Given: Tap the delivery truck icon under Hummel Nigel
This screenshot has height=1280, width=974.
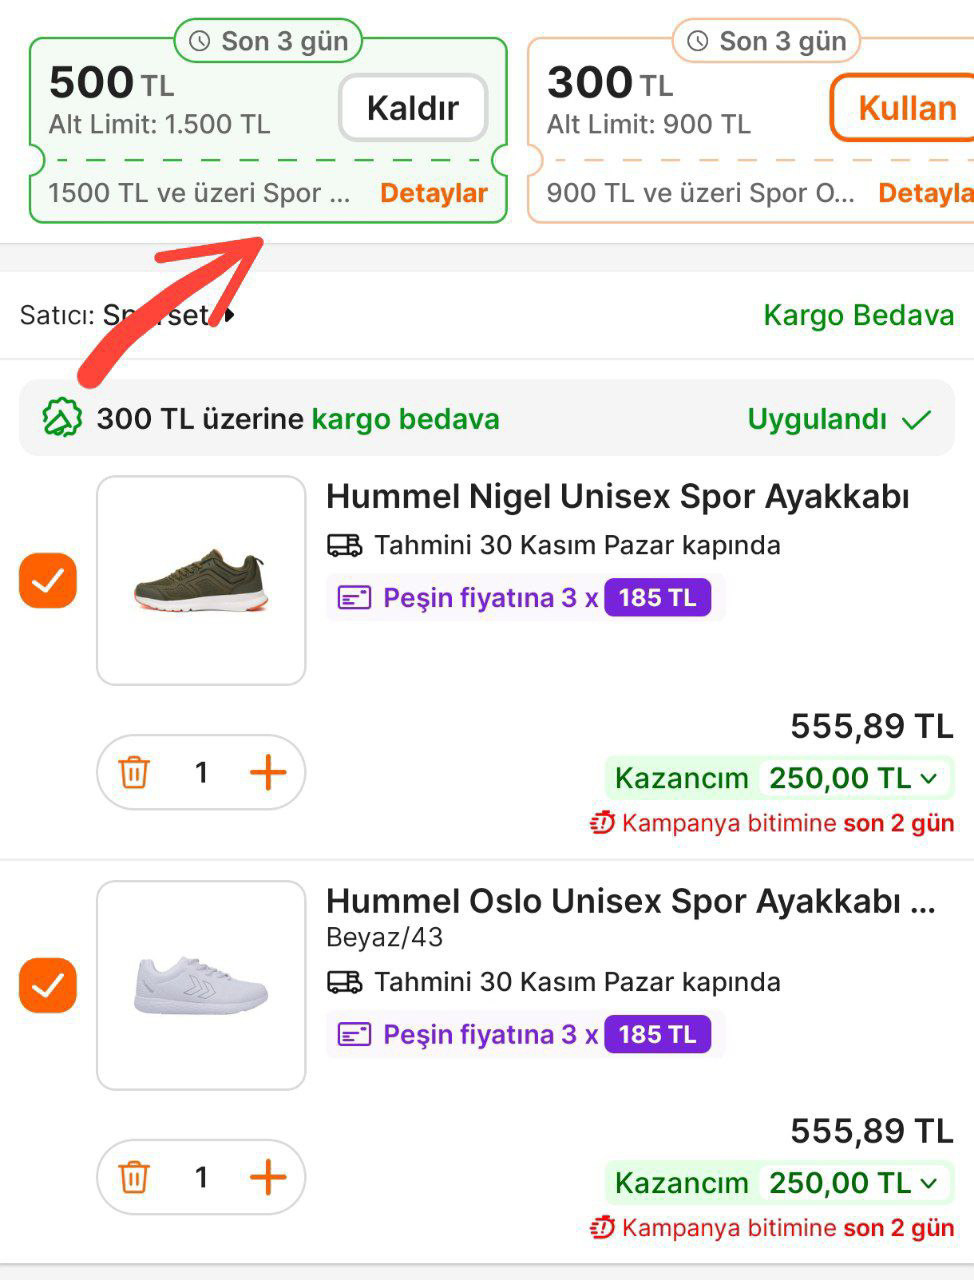Looking at the screenshot, I should pyautogui.click(x=344, y=545).
